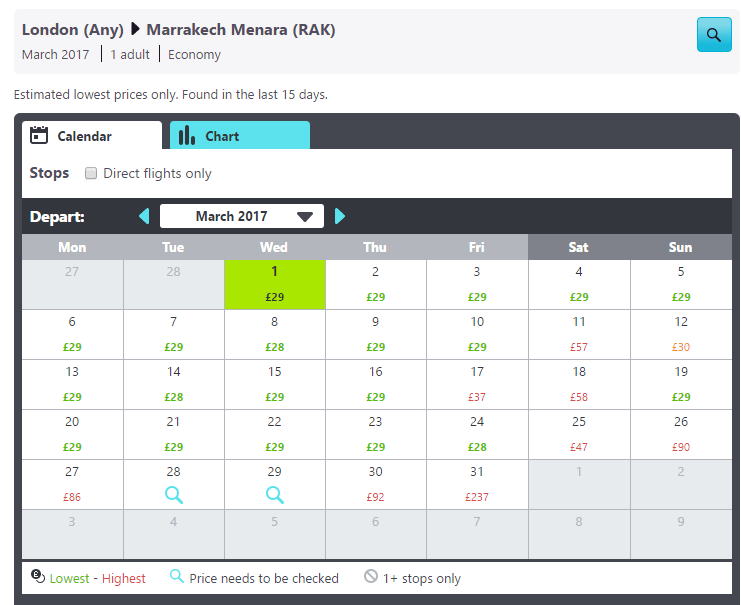
Task: Click the 'March 2017' search summary text
Action: click(55, 54)
